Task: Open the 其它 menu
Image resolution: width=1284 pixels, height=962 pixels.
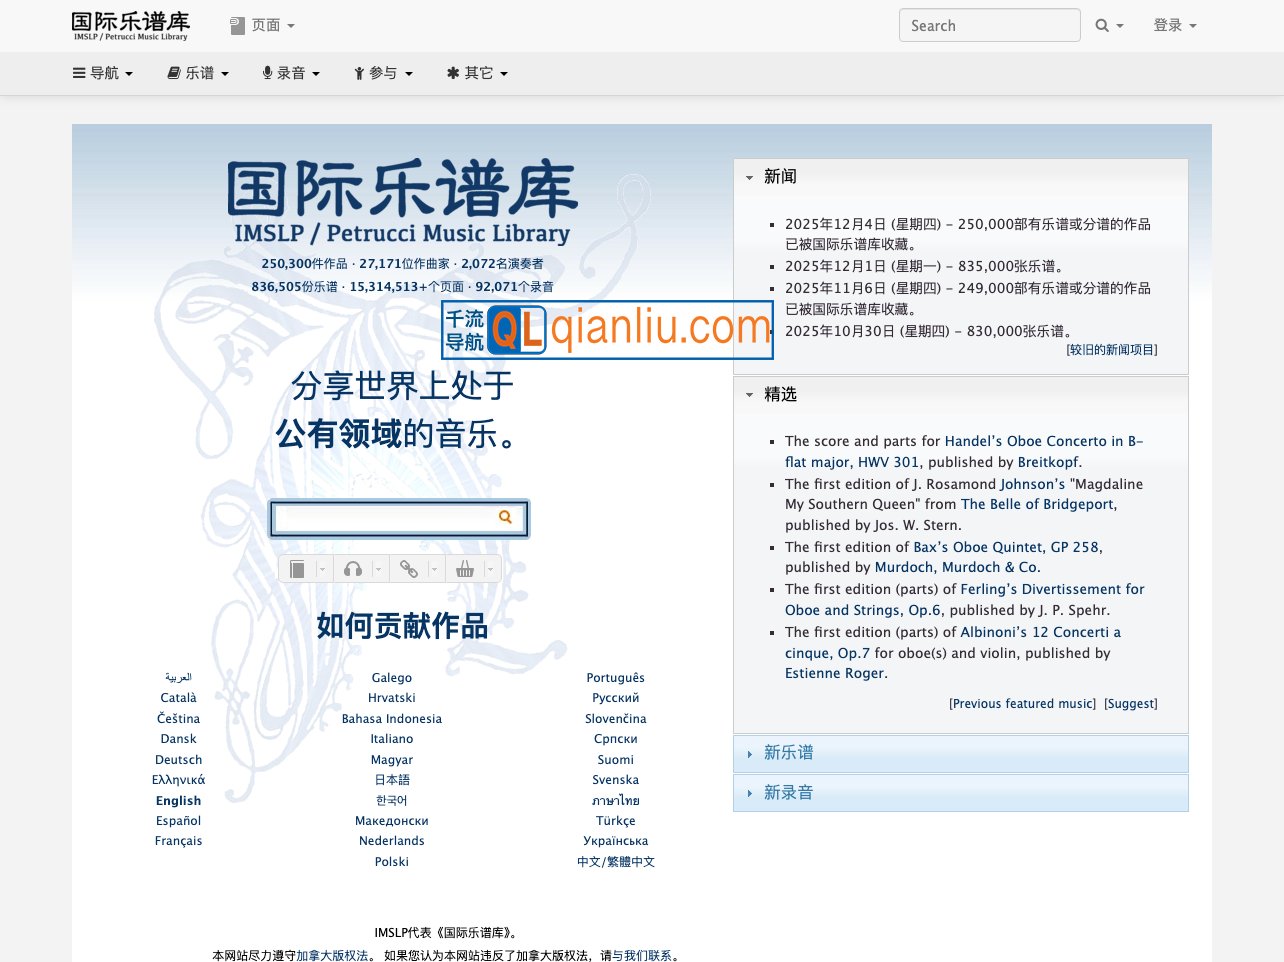Action: [x=477, y=72]
